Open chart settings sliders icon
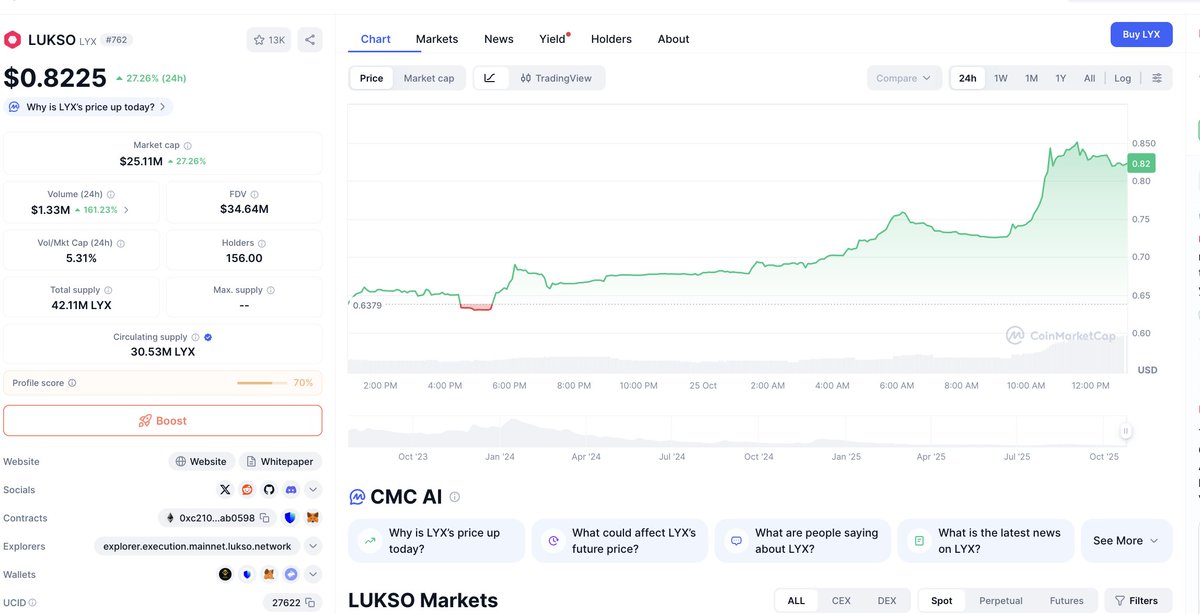The image size is (1200, 614). pos(1157,78)
